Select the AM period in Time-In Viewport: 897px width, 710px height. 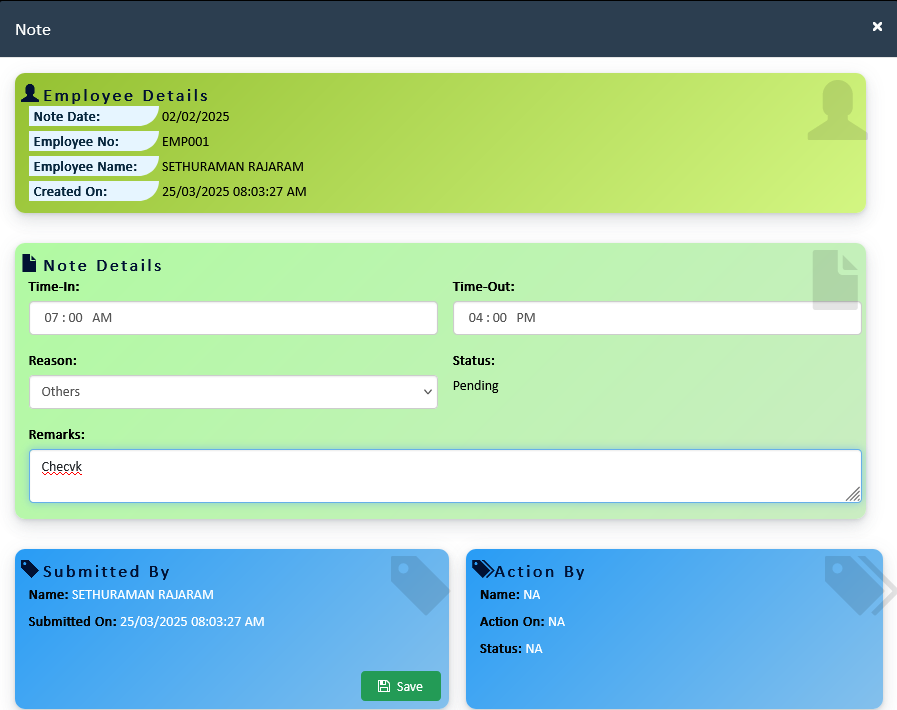pyautogui.click(x=102, y=318)
